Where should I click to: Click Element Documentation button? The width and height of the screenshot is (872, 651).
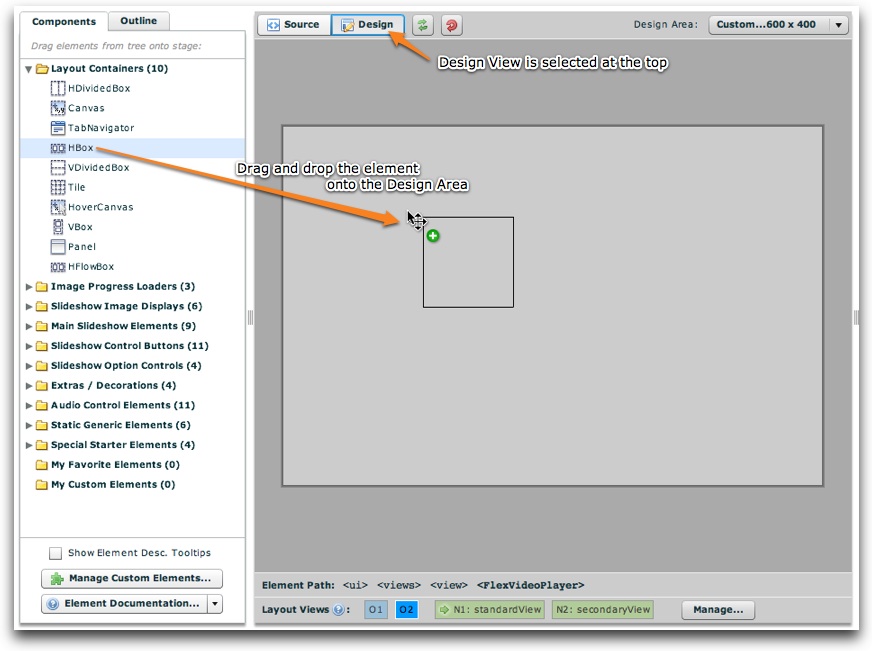pyautogui.click(x=125, y=604)
